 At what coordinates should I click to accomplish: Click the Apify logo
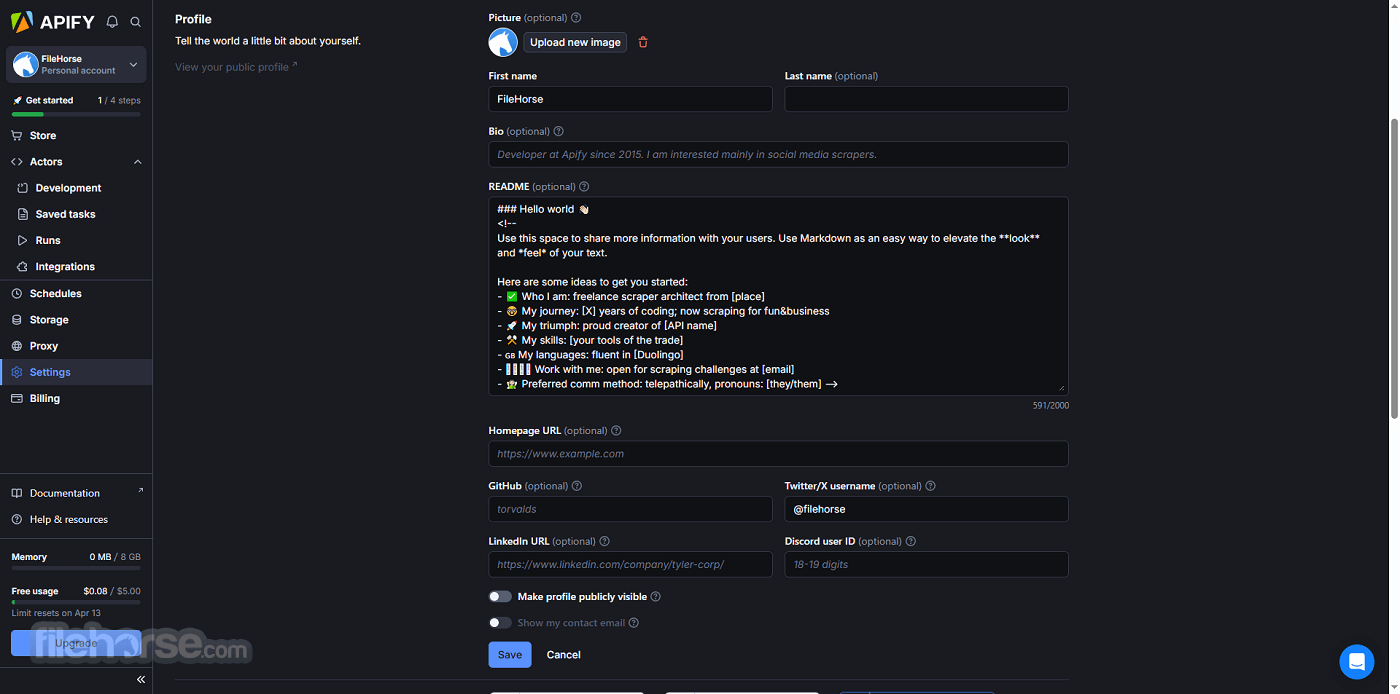[x=52, y=21]
